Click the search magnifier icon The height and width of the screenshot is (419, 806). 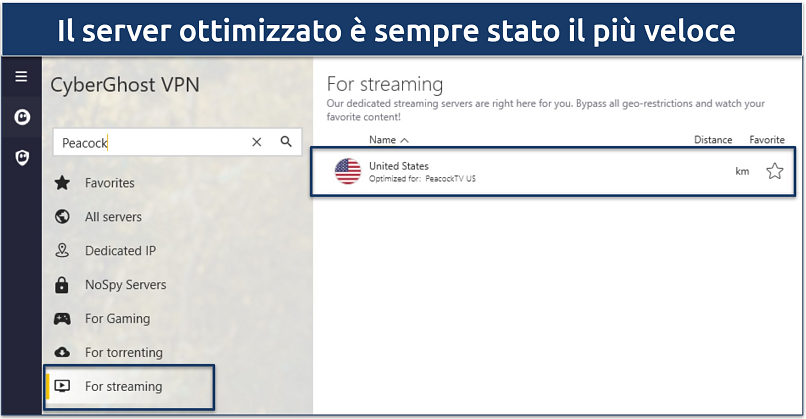point(286,141)
